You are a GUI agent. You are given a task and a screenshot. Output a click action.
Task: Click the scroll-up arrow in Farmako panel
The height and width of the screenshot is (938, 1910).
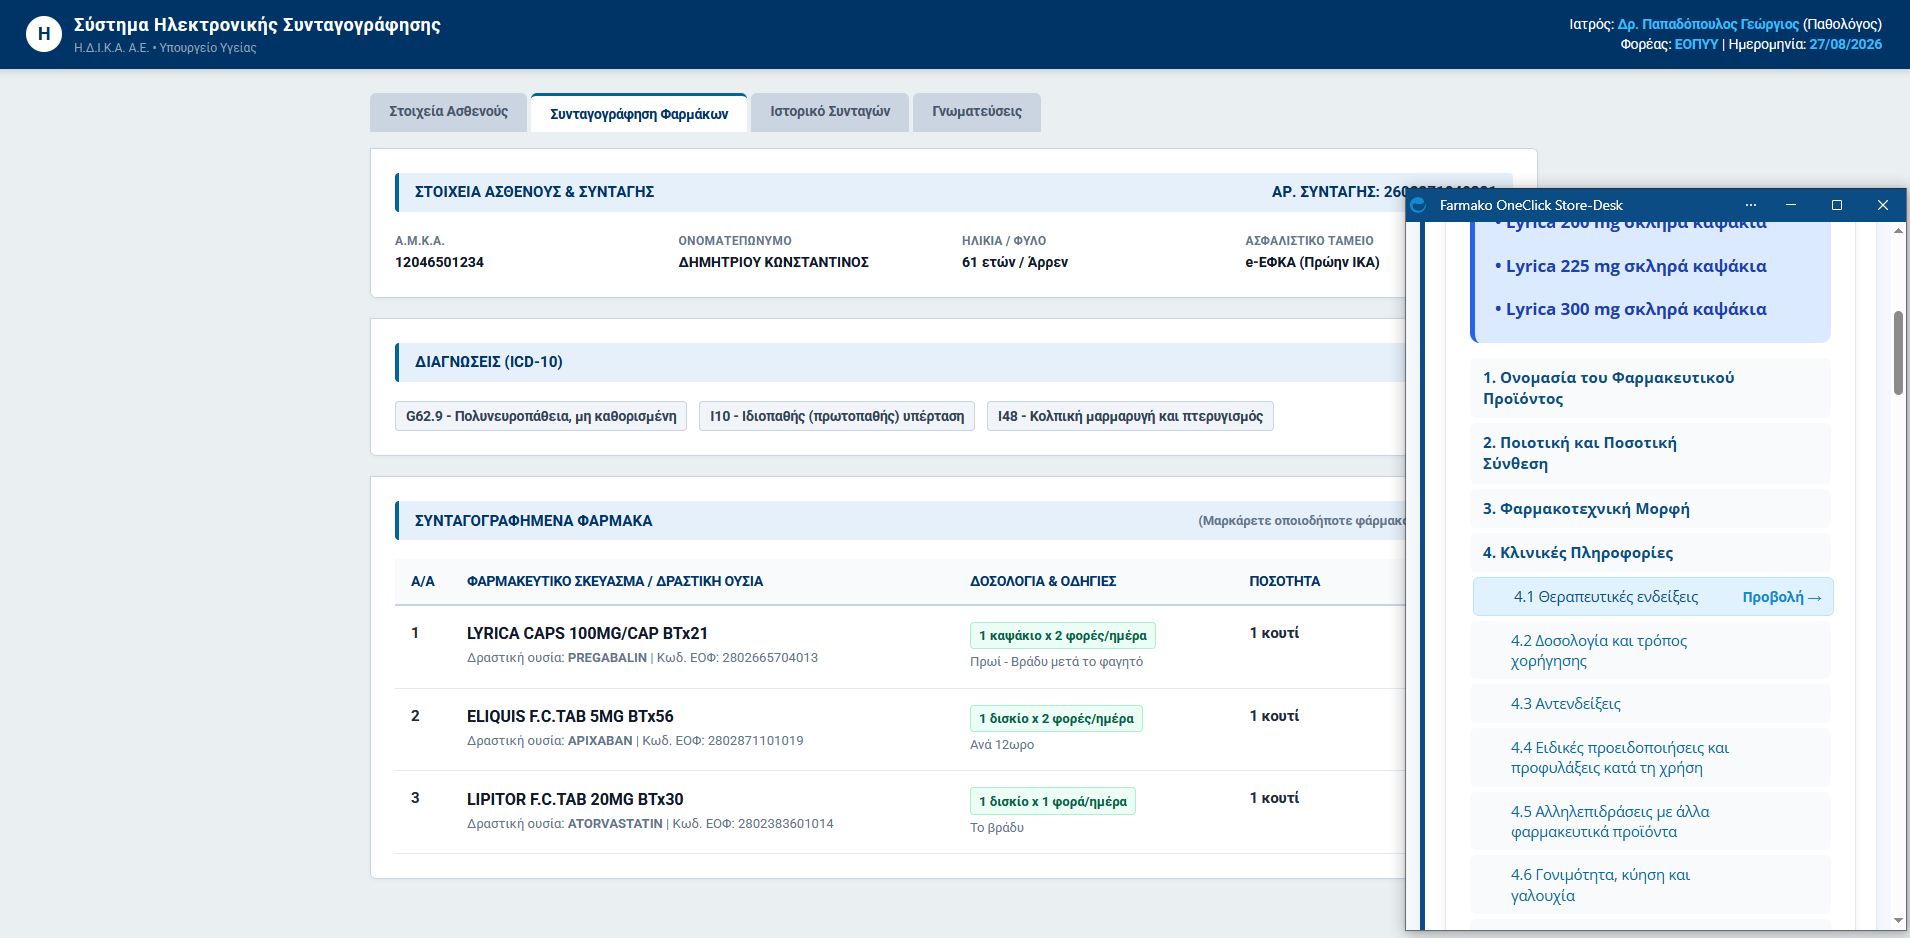pos(1898,231)
